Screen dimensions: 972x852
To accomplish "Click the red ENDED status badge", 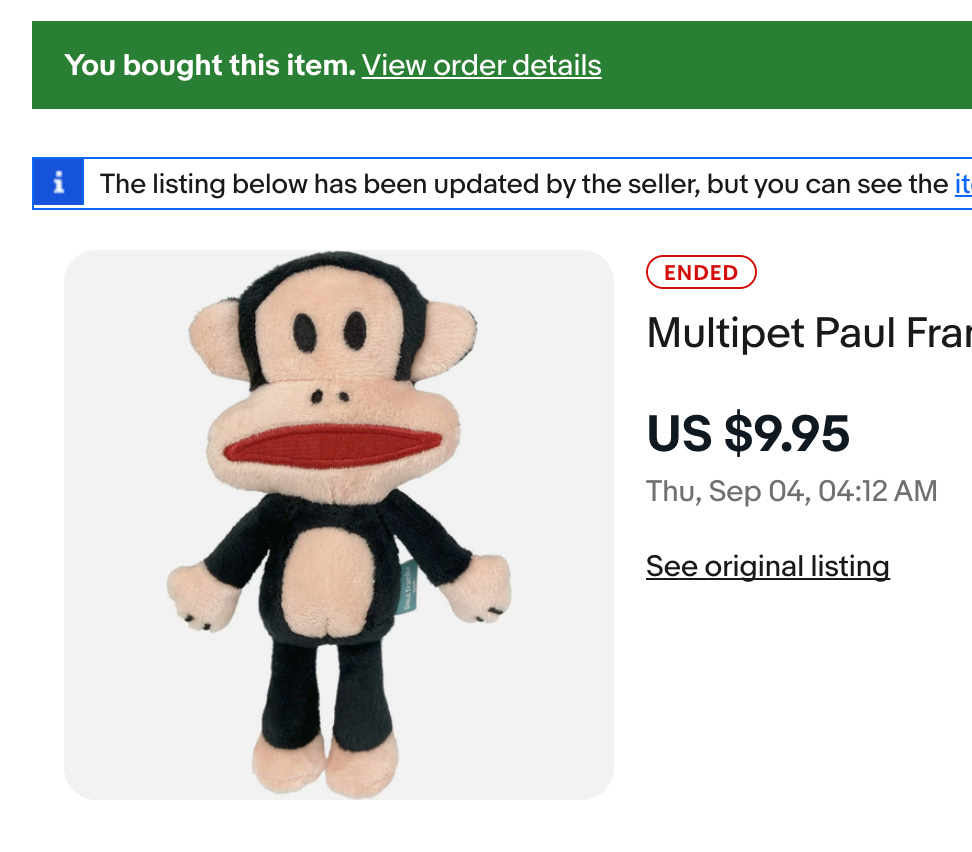I will point(701,272).
